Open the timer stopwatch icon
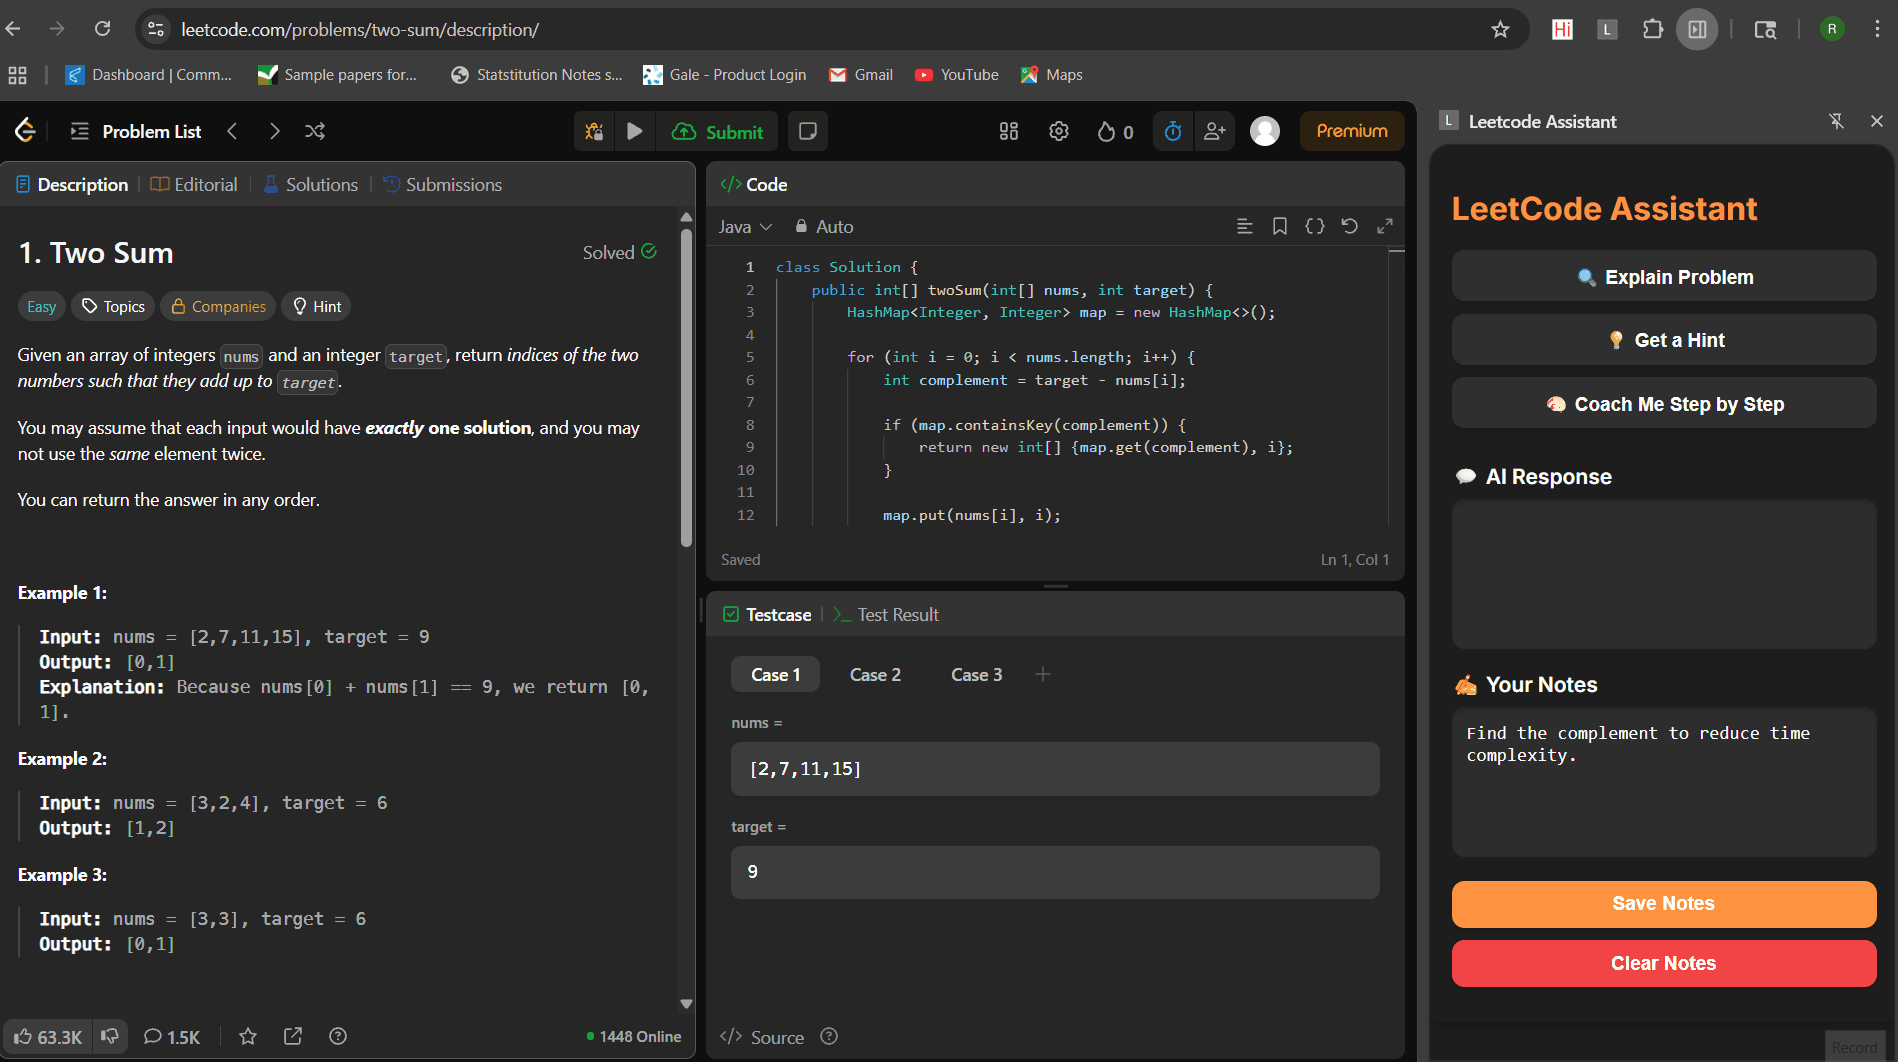 click(x=1173, y=131)
